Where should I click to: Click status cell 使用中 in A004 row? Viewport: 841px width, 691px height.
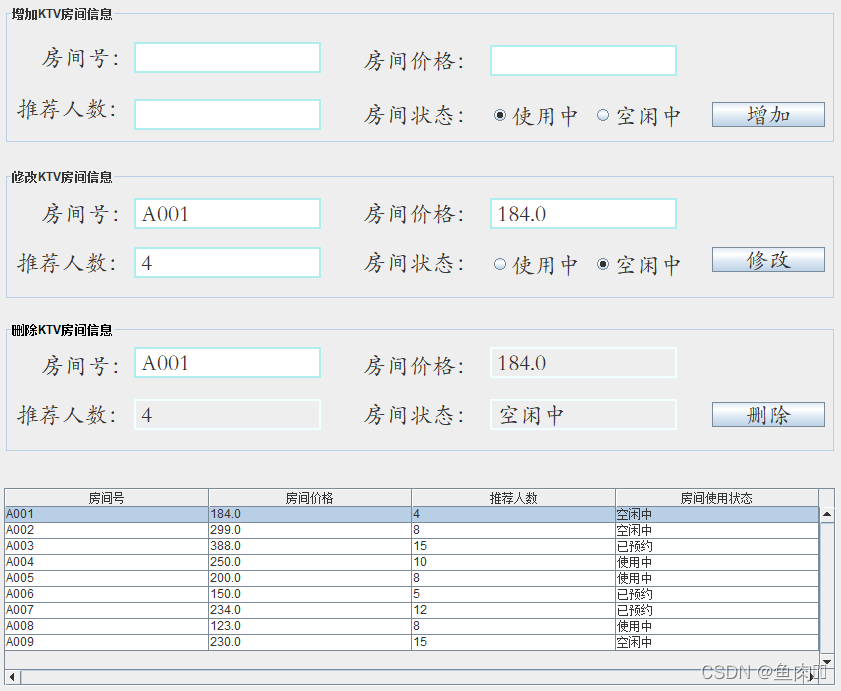[717, 562]
